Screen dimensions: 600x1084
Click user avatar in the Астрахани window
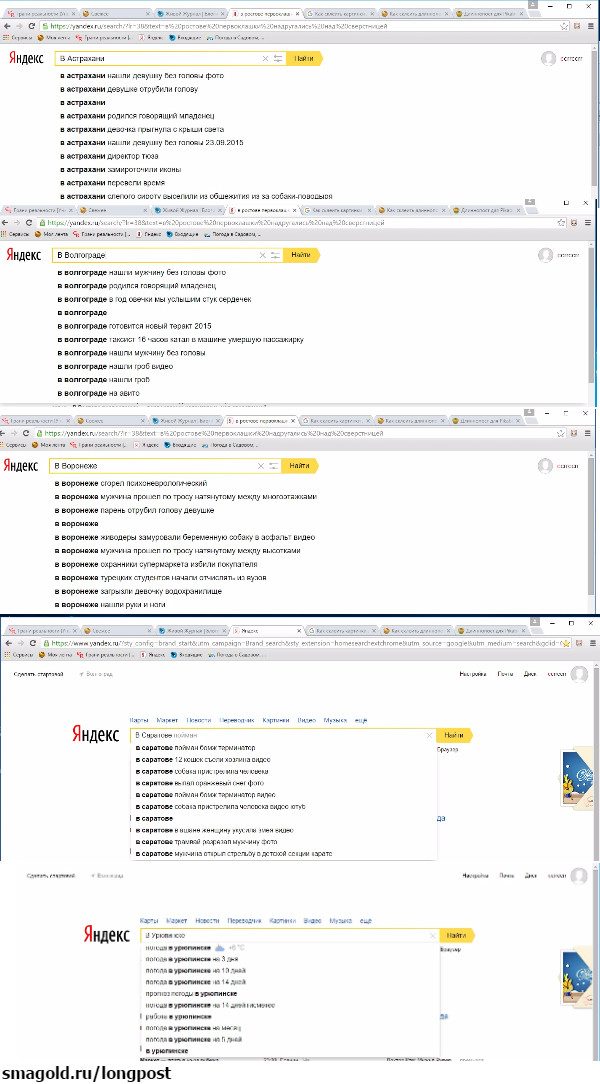tap(549, 59)
